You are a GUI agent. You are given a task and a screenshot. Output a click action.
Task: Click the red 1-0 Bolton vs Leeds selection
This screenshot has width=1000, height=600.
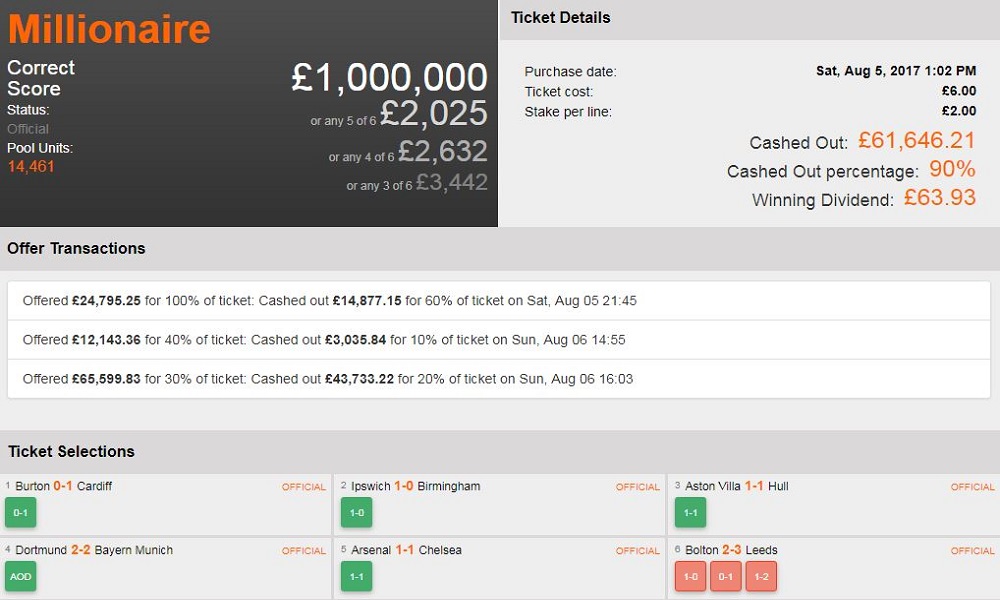point(690,576)
